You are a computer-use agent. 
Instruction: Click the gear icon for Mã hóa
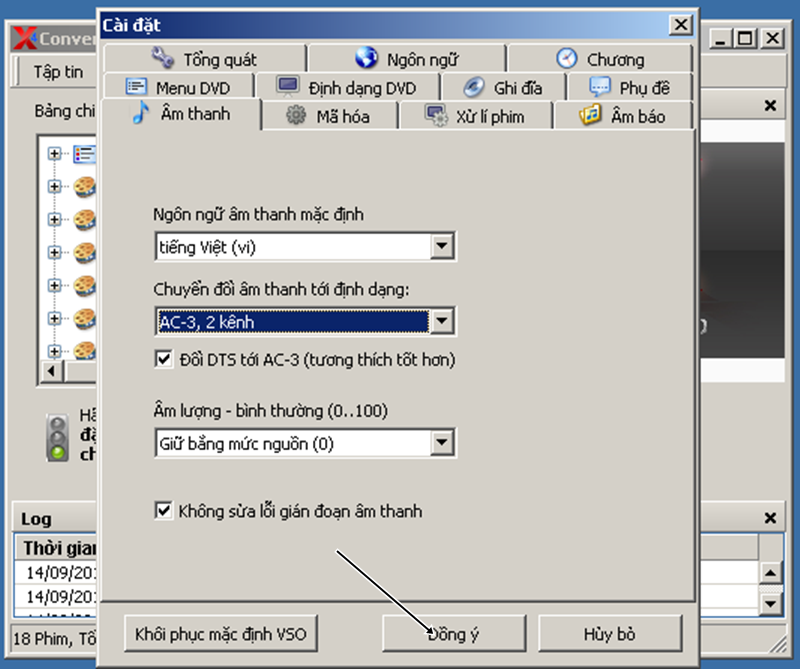click(x=296, y=116)
